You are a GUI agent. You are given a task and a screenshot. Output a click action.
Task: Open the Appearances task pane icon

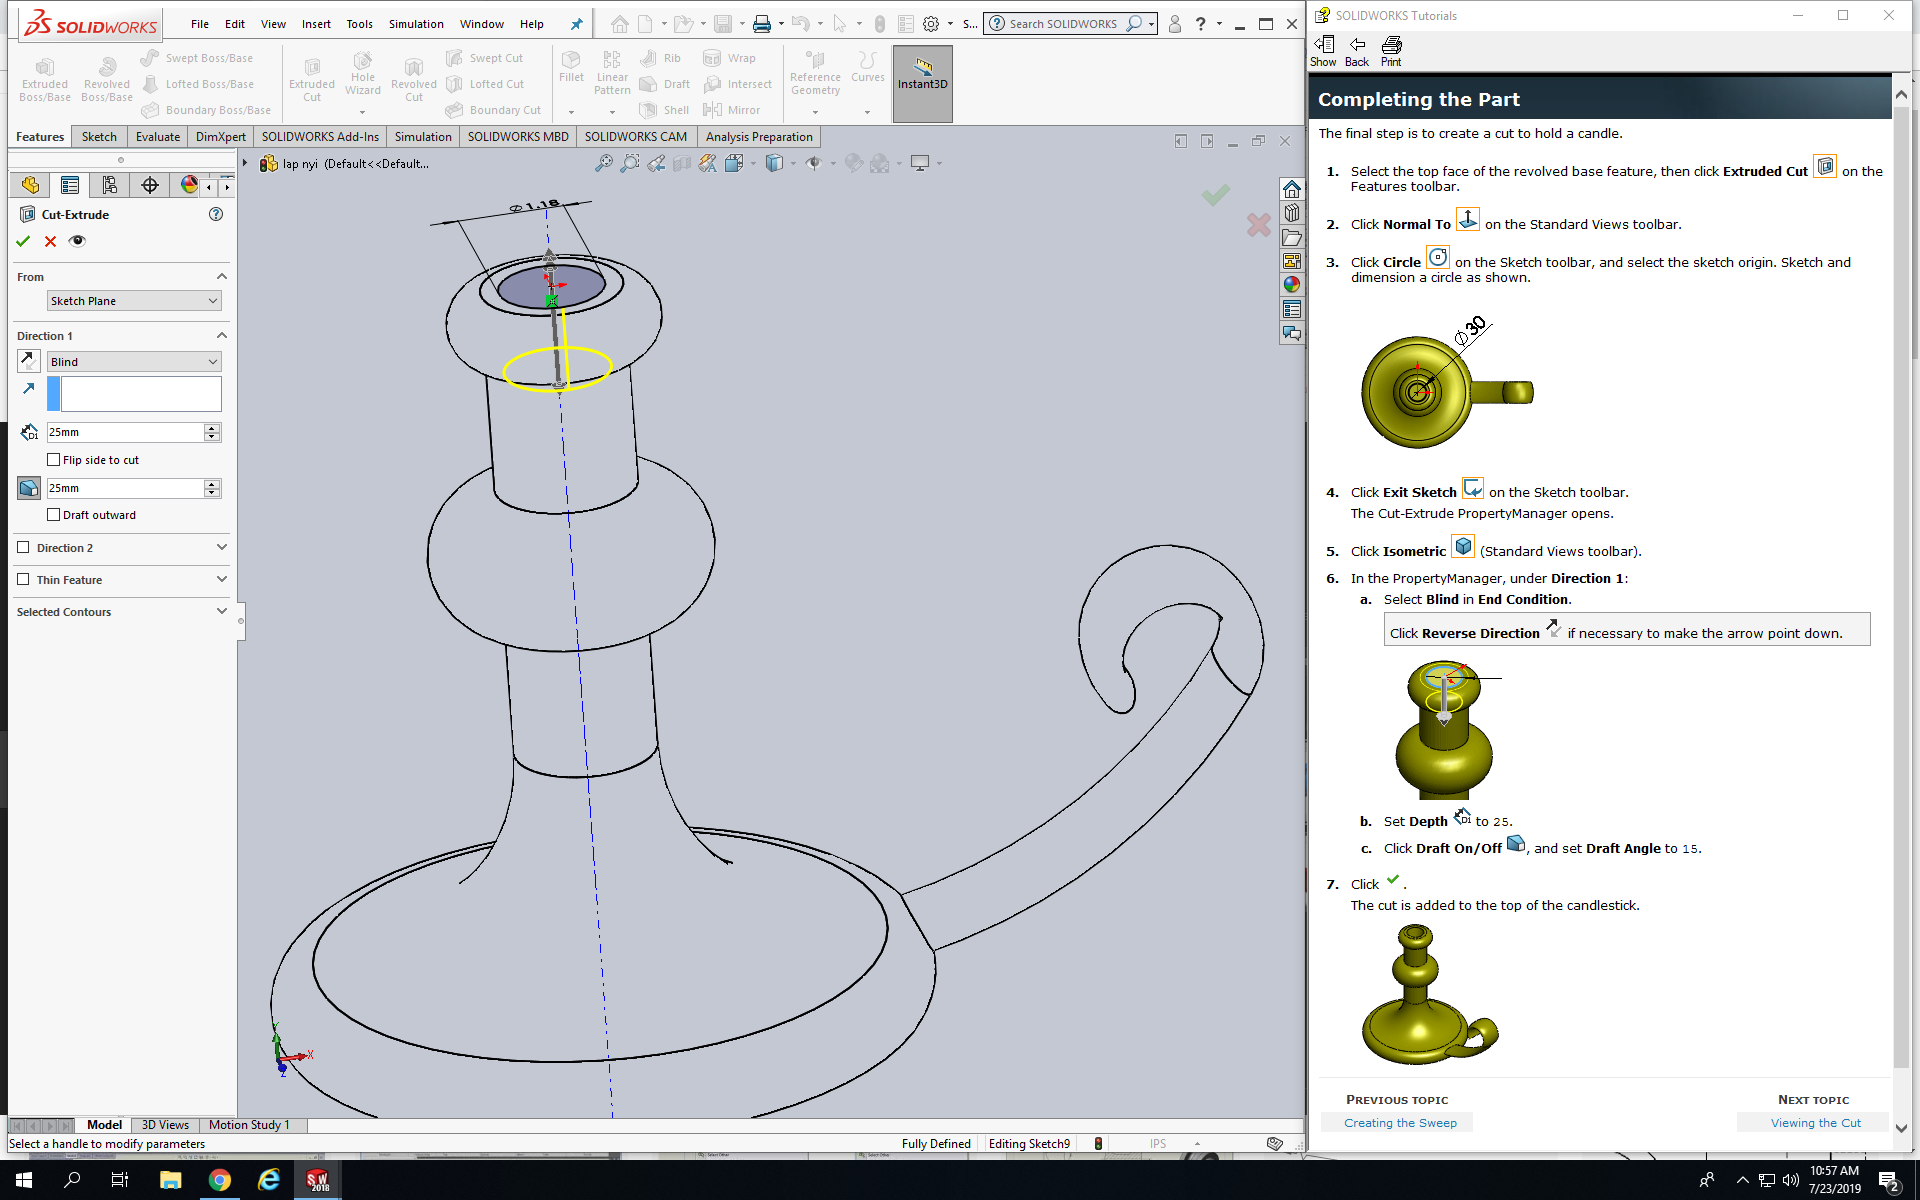(1291, 285)
